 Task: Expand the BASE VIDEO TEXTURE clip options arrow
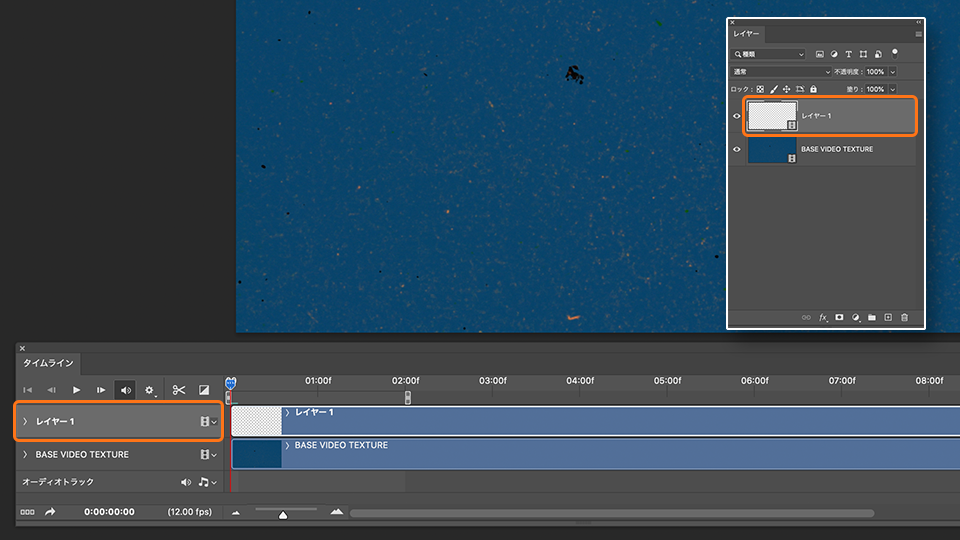tap(287, 446)
